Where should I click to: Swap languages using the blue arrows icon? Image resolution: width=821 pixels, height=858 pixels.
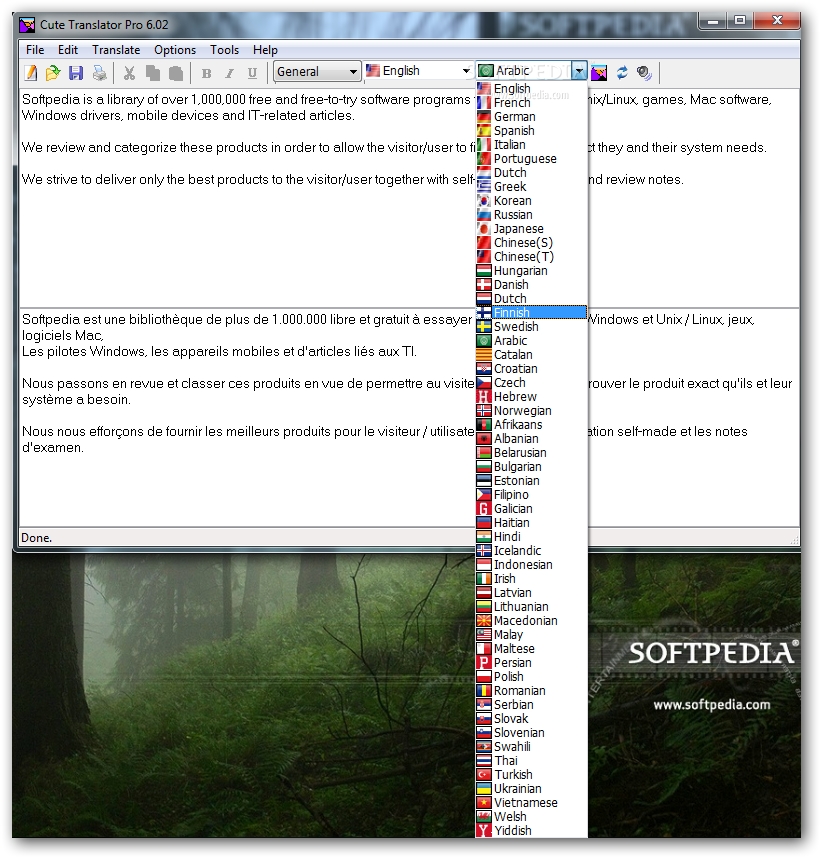click(622, 72)
